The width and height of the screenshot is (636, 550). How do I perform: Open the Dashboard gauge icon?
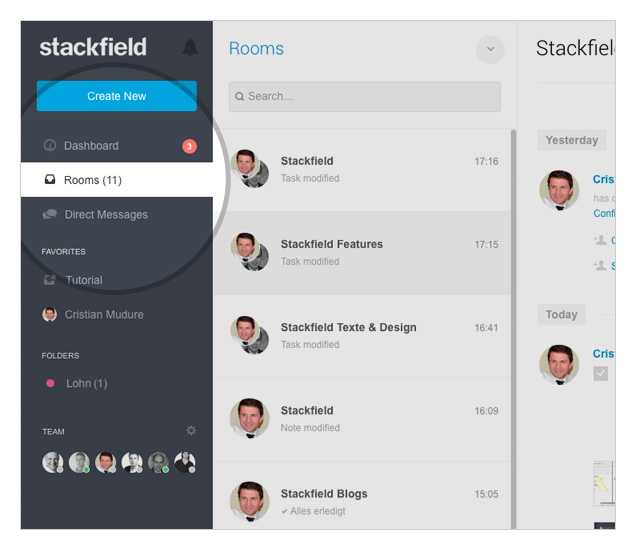[x=50, y=145]
